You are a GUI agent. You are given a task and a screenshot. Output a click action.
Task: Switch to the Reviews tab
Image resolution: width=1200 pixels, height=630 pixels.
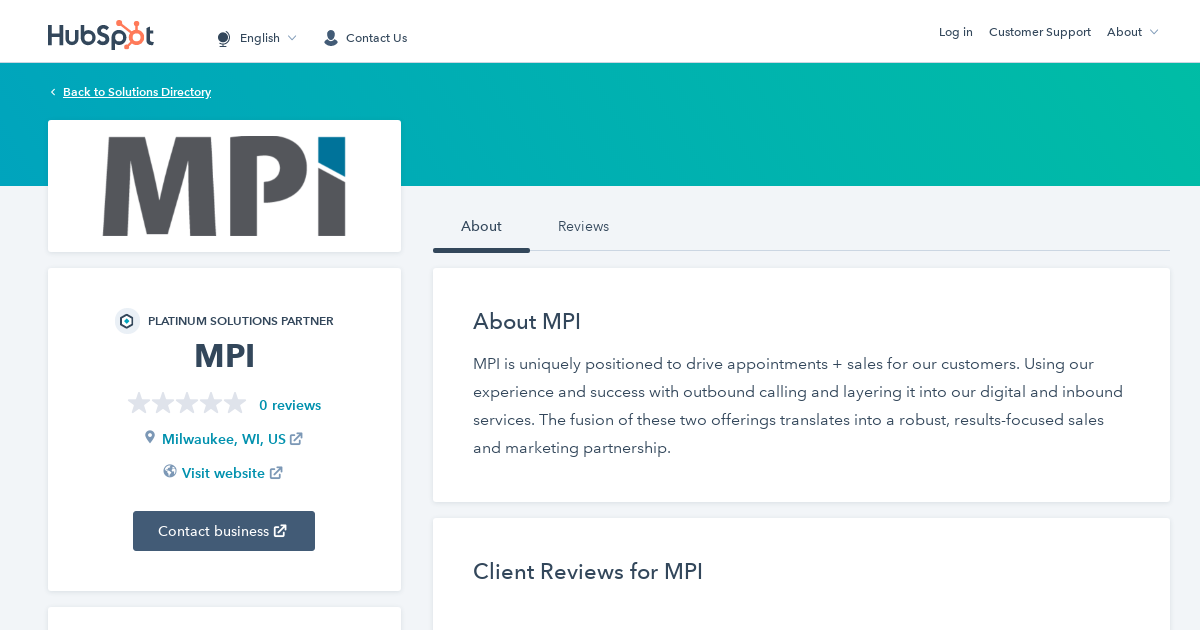[583, 227]
